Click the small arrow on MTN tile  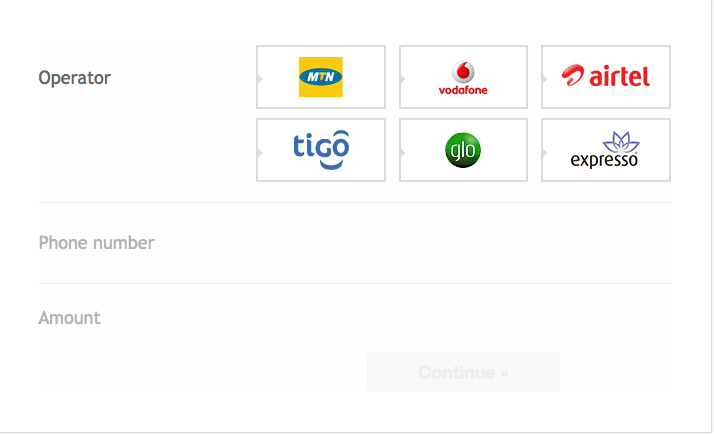(260, 79)
